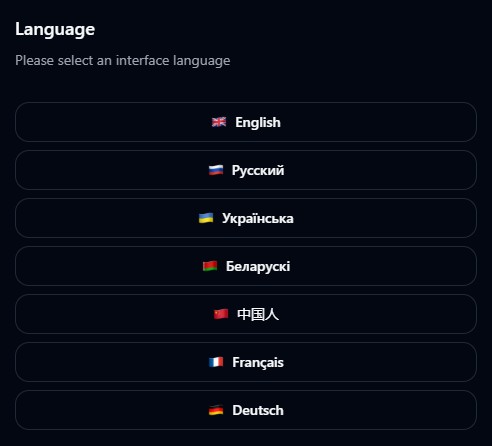The width and height of the screenshot is (492, 446).
Task: Click the German flag icon
Action: pyautogui.click(x=216, y=410)
